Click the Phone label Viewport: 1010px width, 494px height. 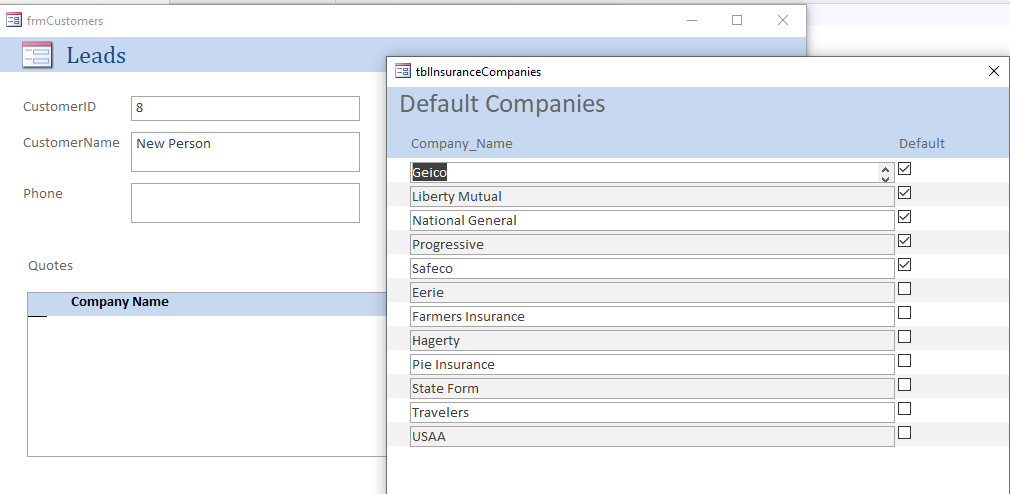pyautogui.click(x=43, y=194)
